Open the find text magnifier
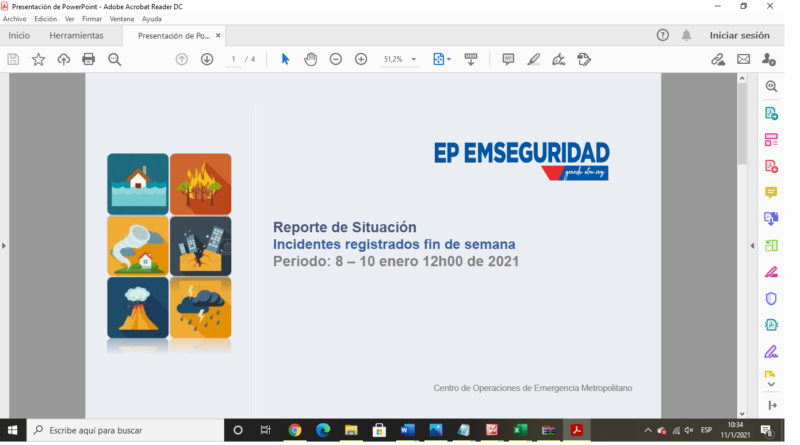The width and height of the screenshot is (800, 445). (x=114, y=60)
